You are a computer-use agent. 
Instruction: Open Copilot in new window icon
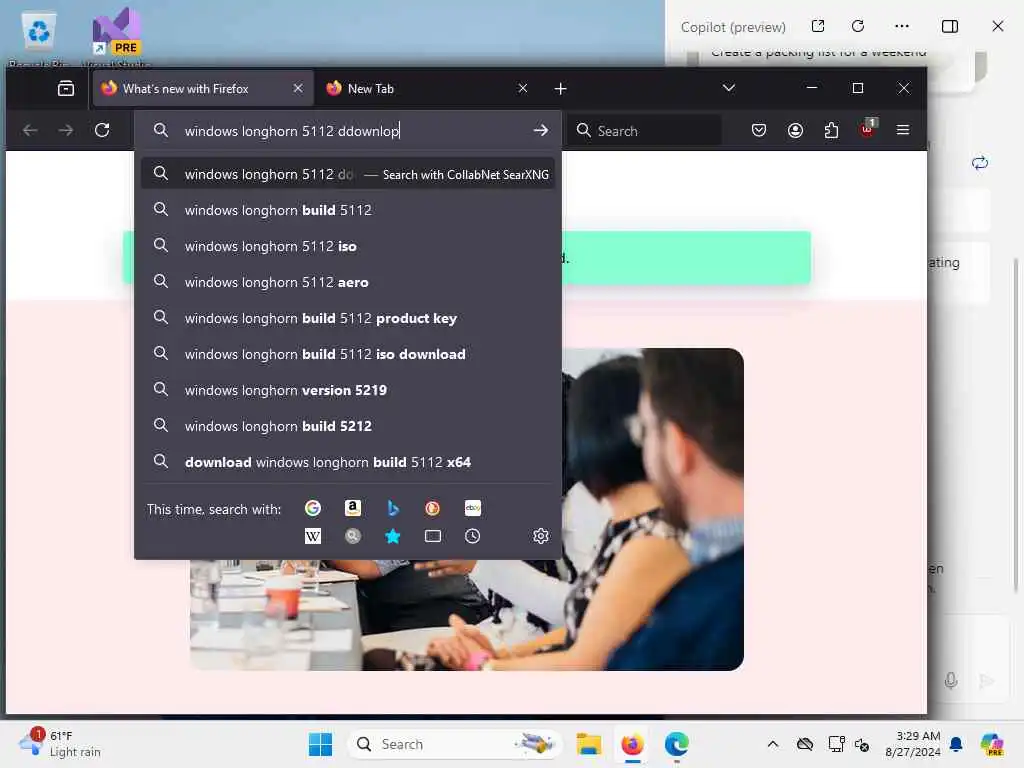tap(818, 26)
